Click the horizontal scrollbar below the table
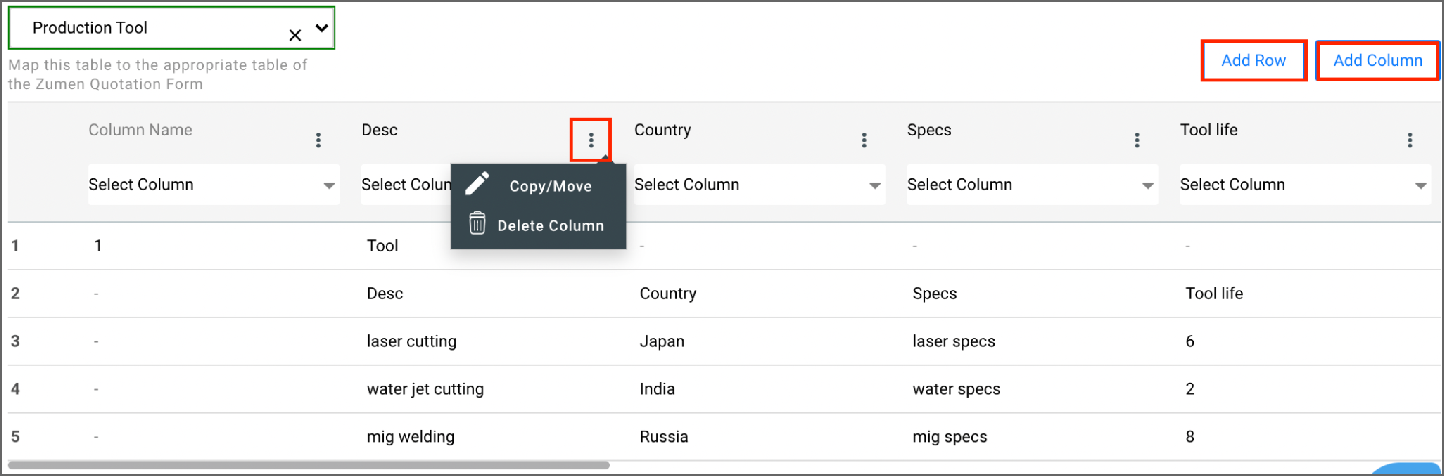This screenshot has height=476, width=1444. [308, 465]
